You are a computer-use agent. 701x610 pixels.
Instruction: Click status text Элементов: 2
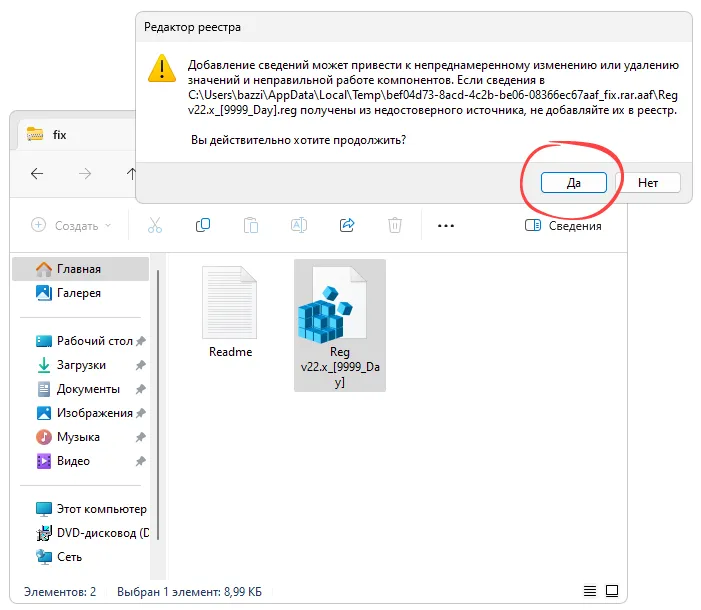pyautogui.click(x=60, y=592)
